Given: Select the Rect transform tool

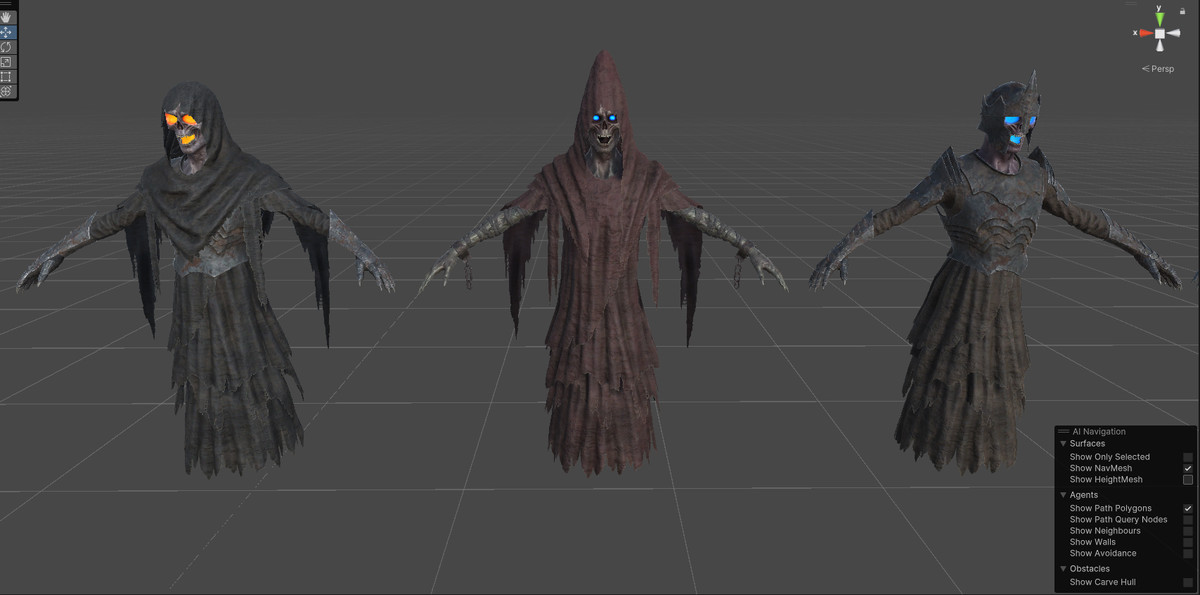Looking at the screenshot, I should [x=6, y=77].
